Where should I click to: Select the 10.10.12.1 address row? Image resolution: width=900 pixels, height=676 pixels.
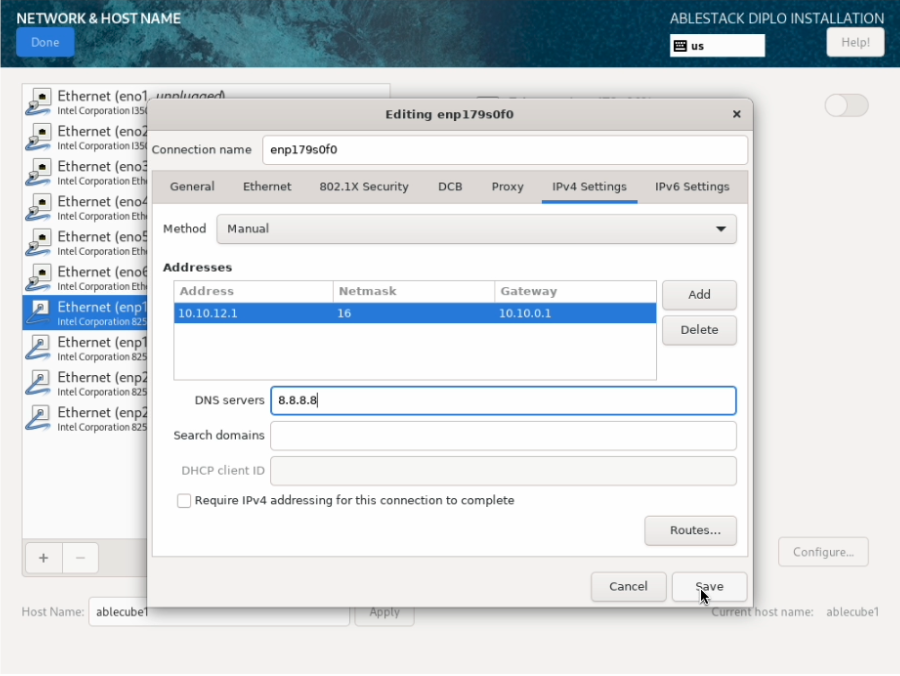[414, 314]
